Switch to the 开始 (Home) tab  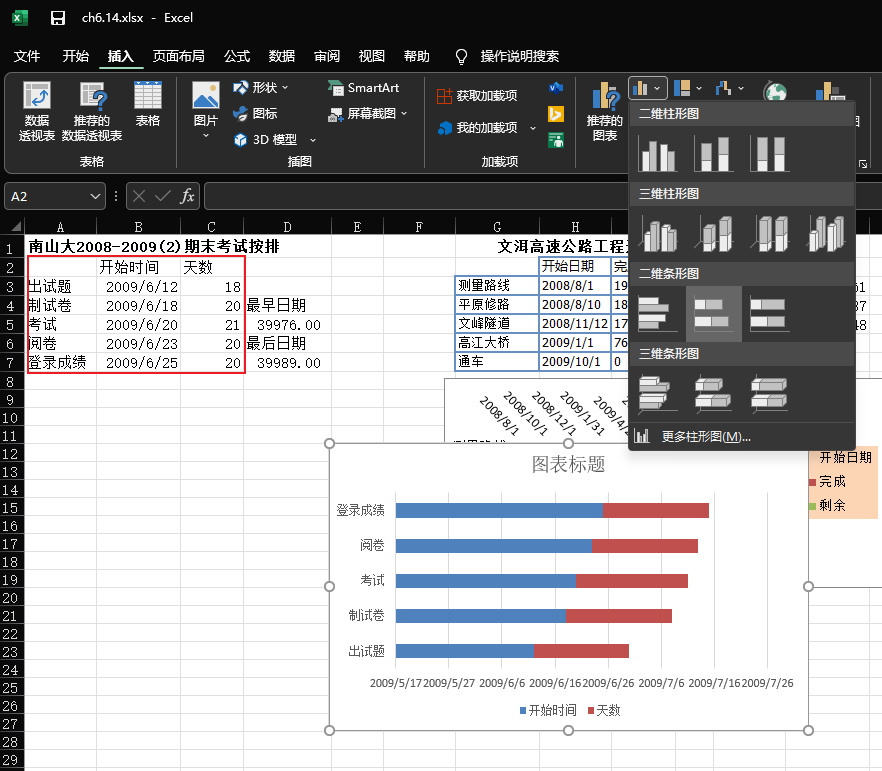(76, 56)
